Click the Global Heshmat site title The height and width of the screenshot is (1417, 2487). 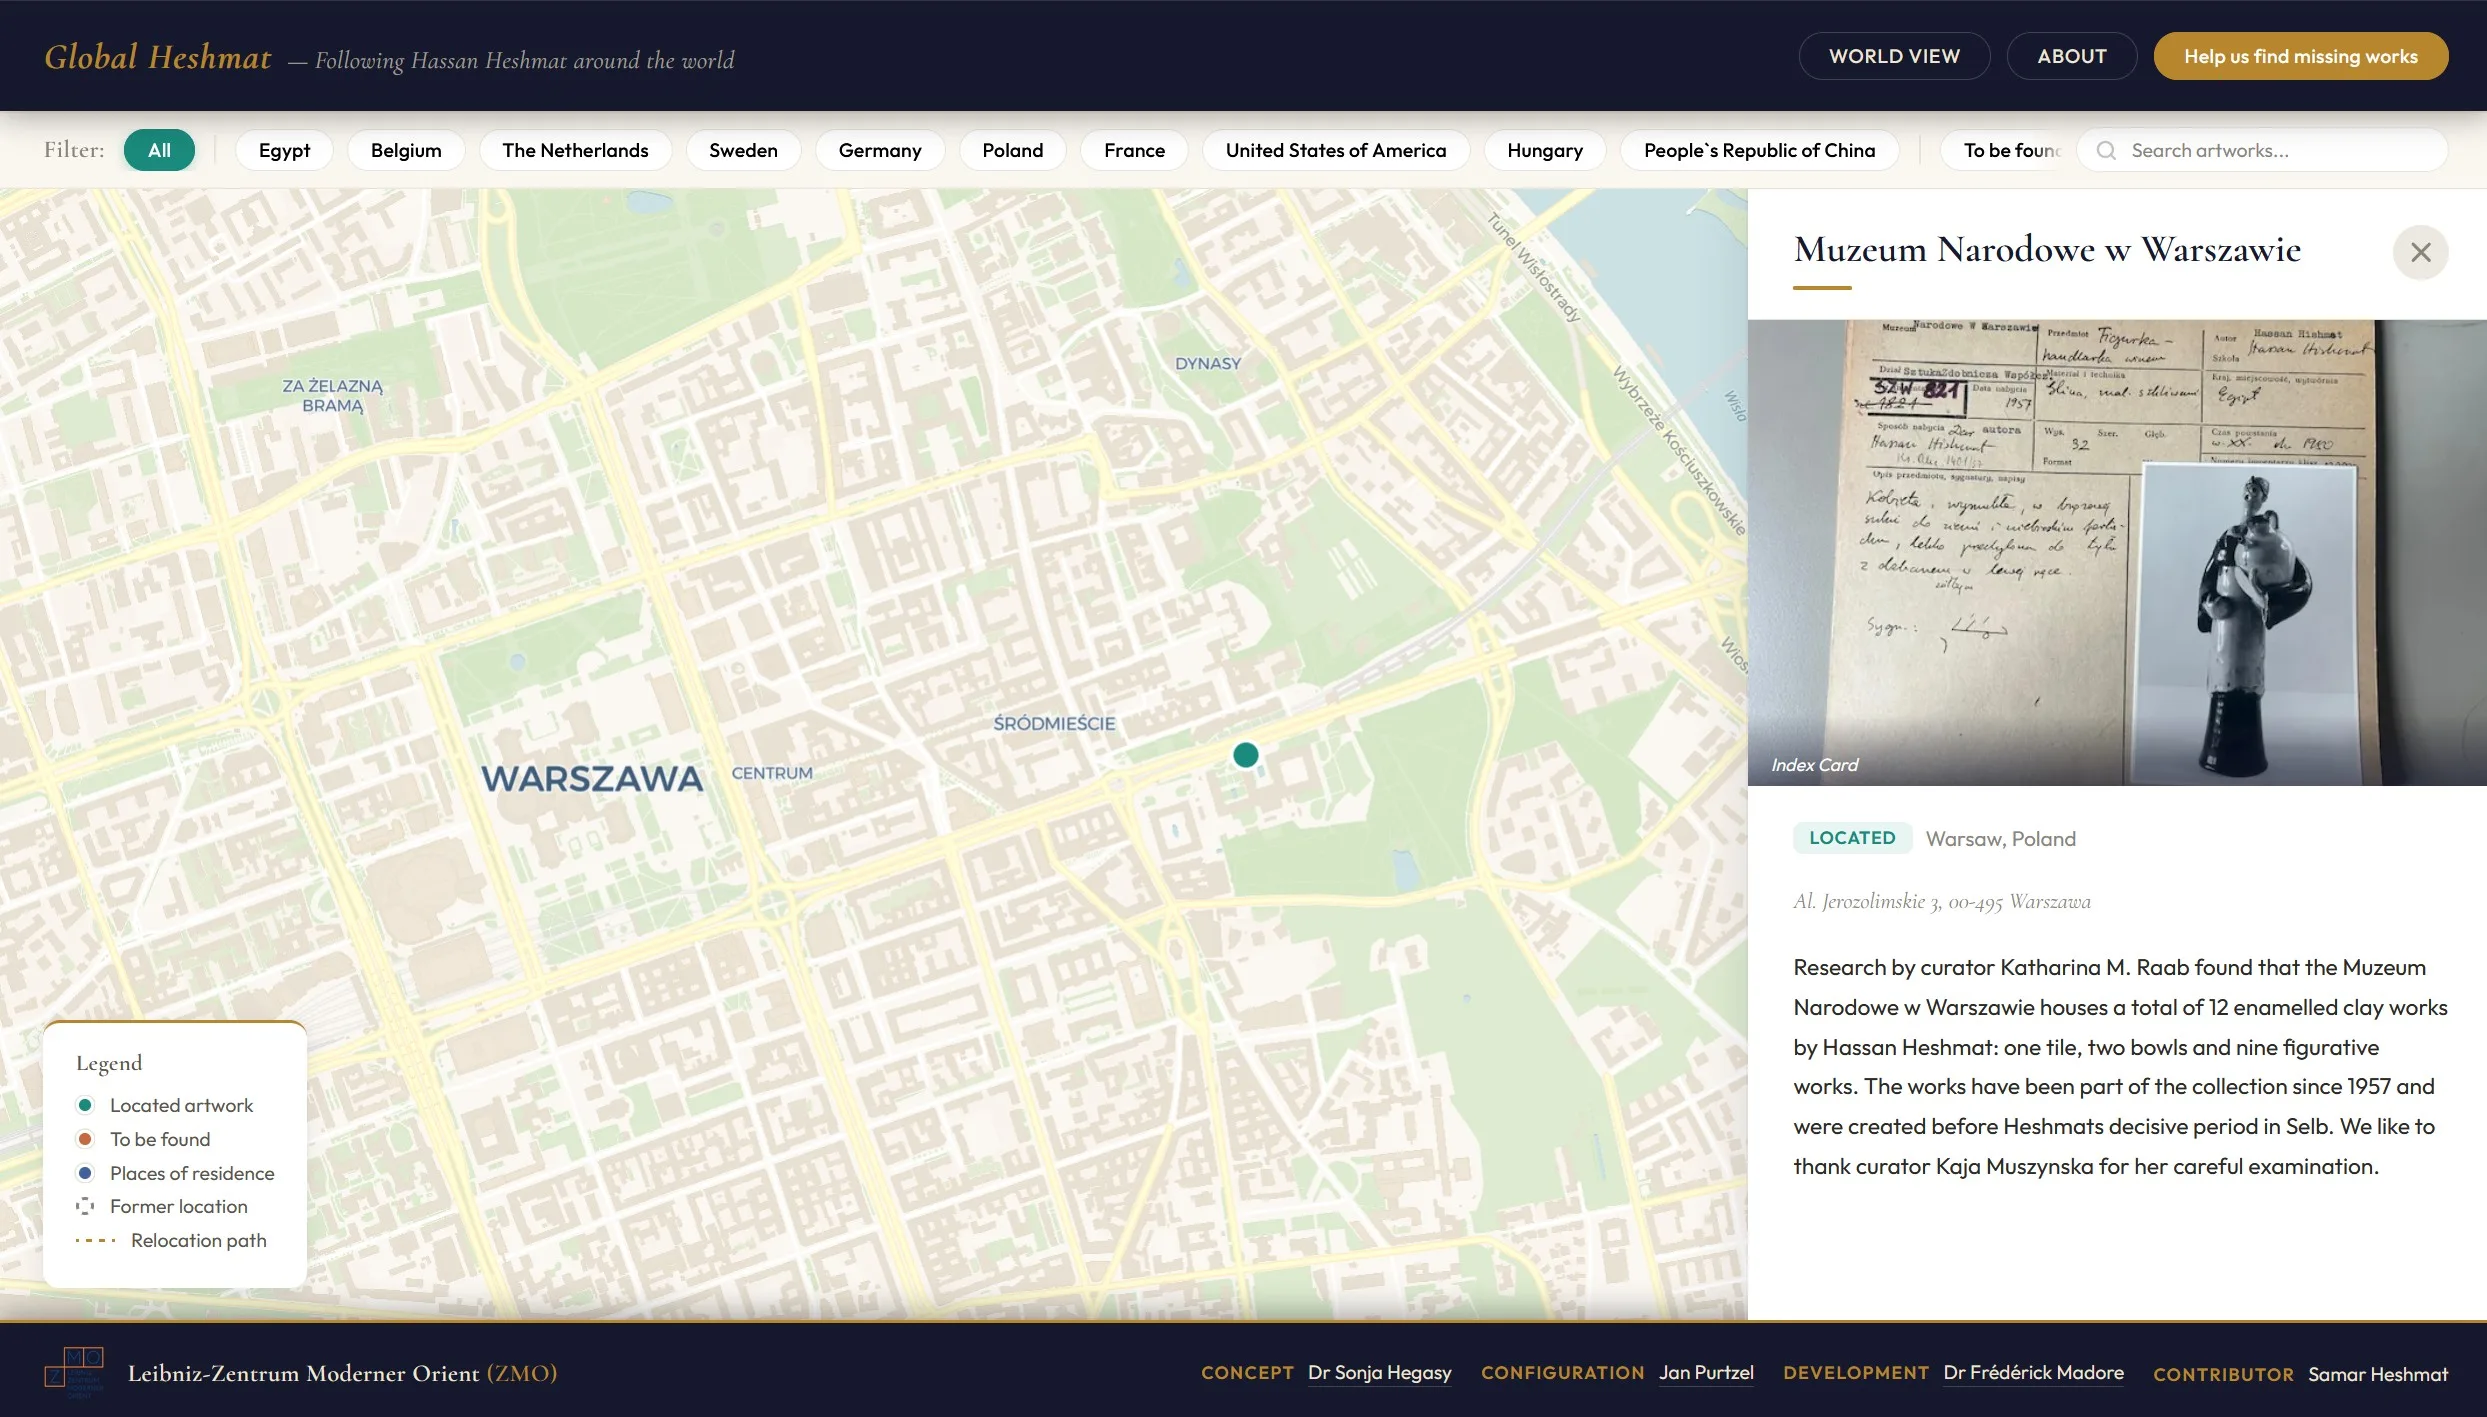pyautogui.click(x=158, y=57)
